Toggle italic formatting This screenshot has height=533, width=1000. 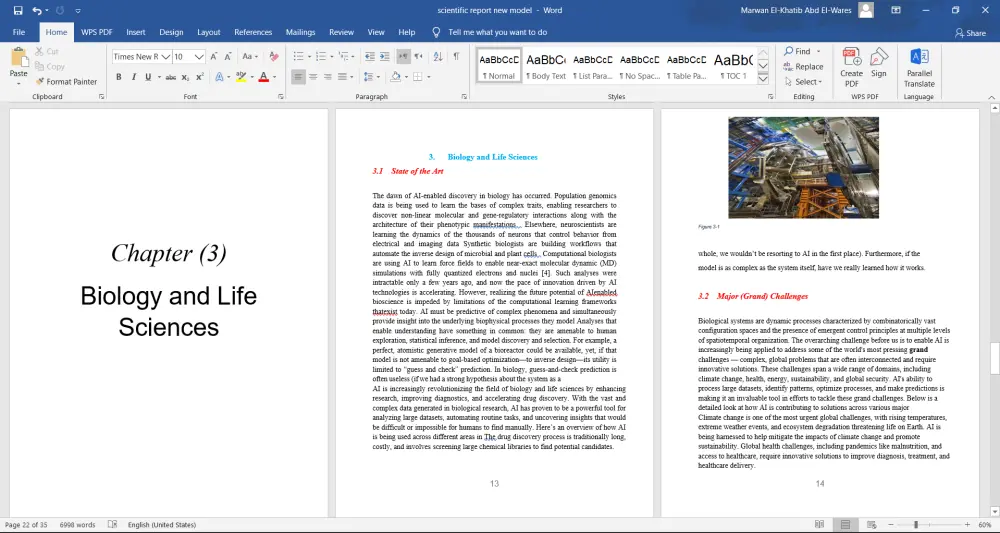(x=133, y=77)
